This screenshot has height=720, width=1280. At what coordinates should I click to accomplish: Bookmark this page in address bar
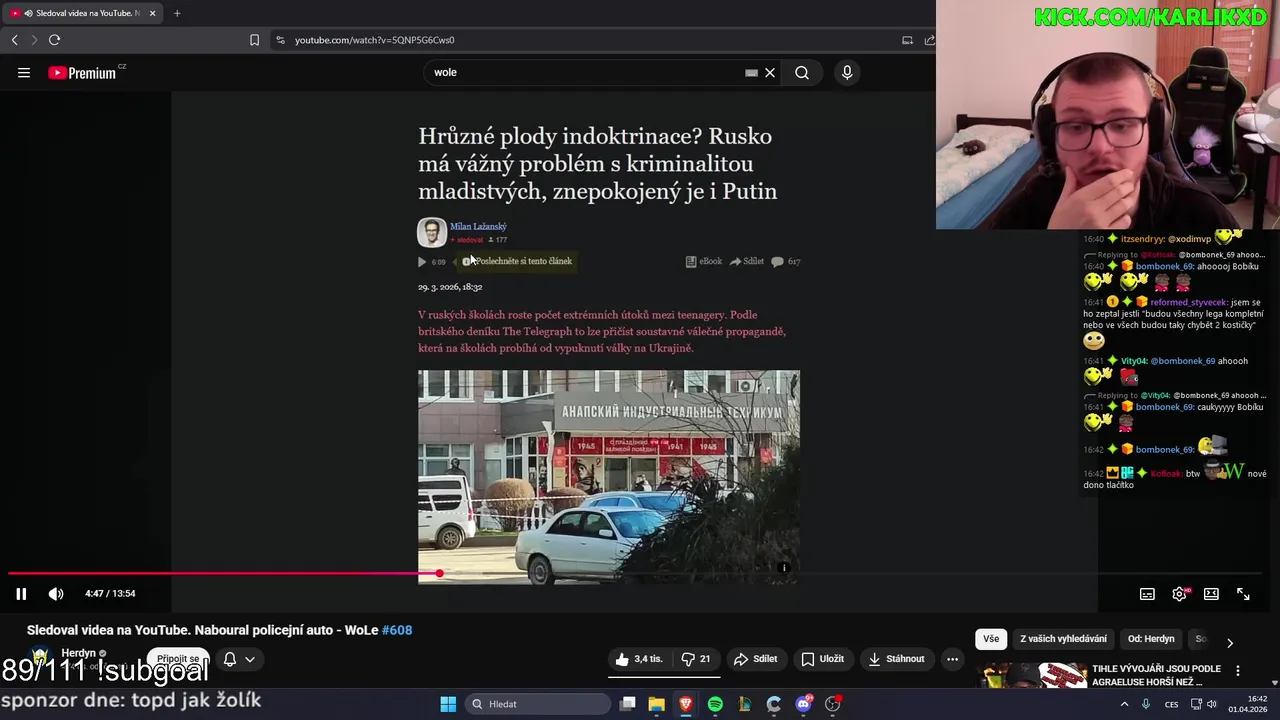click(254, 40)
